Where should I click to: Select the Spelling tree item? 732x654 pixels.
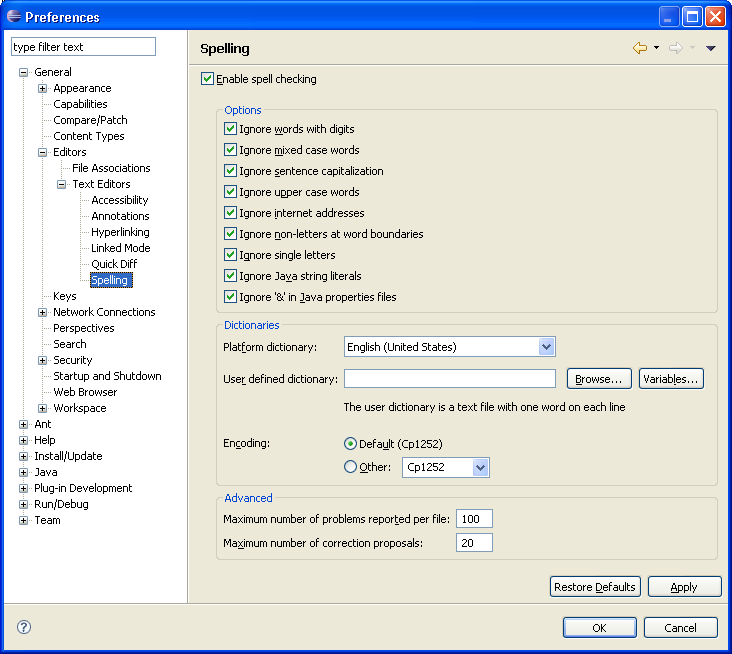[x=111, y=280]
